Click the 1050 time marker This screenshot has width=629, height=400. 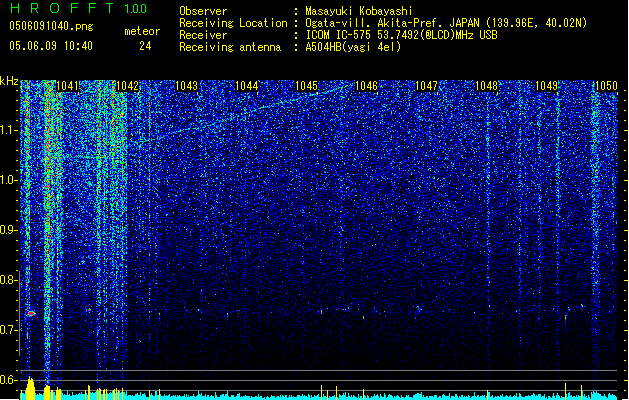(606, 86)
